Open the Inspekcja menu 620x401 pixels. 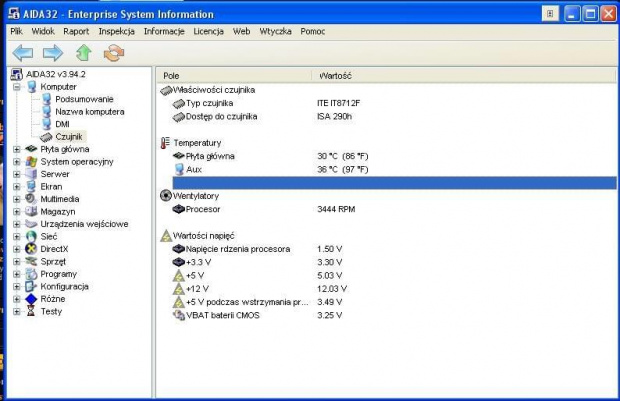116,31
